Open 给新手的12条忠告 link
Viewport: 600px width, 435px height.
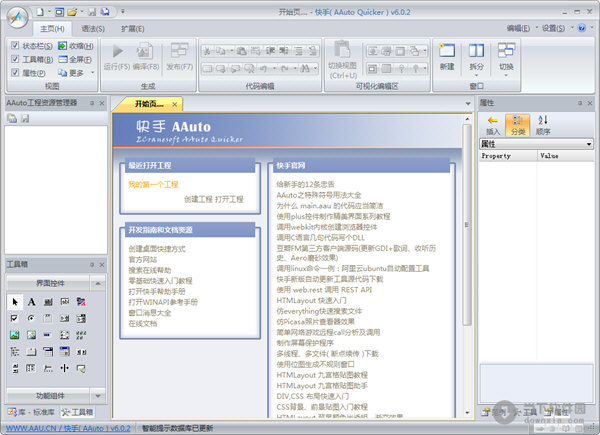pos(305,184)
